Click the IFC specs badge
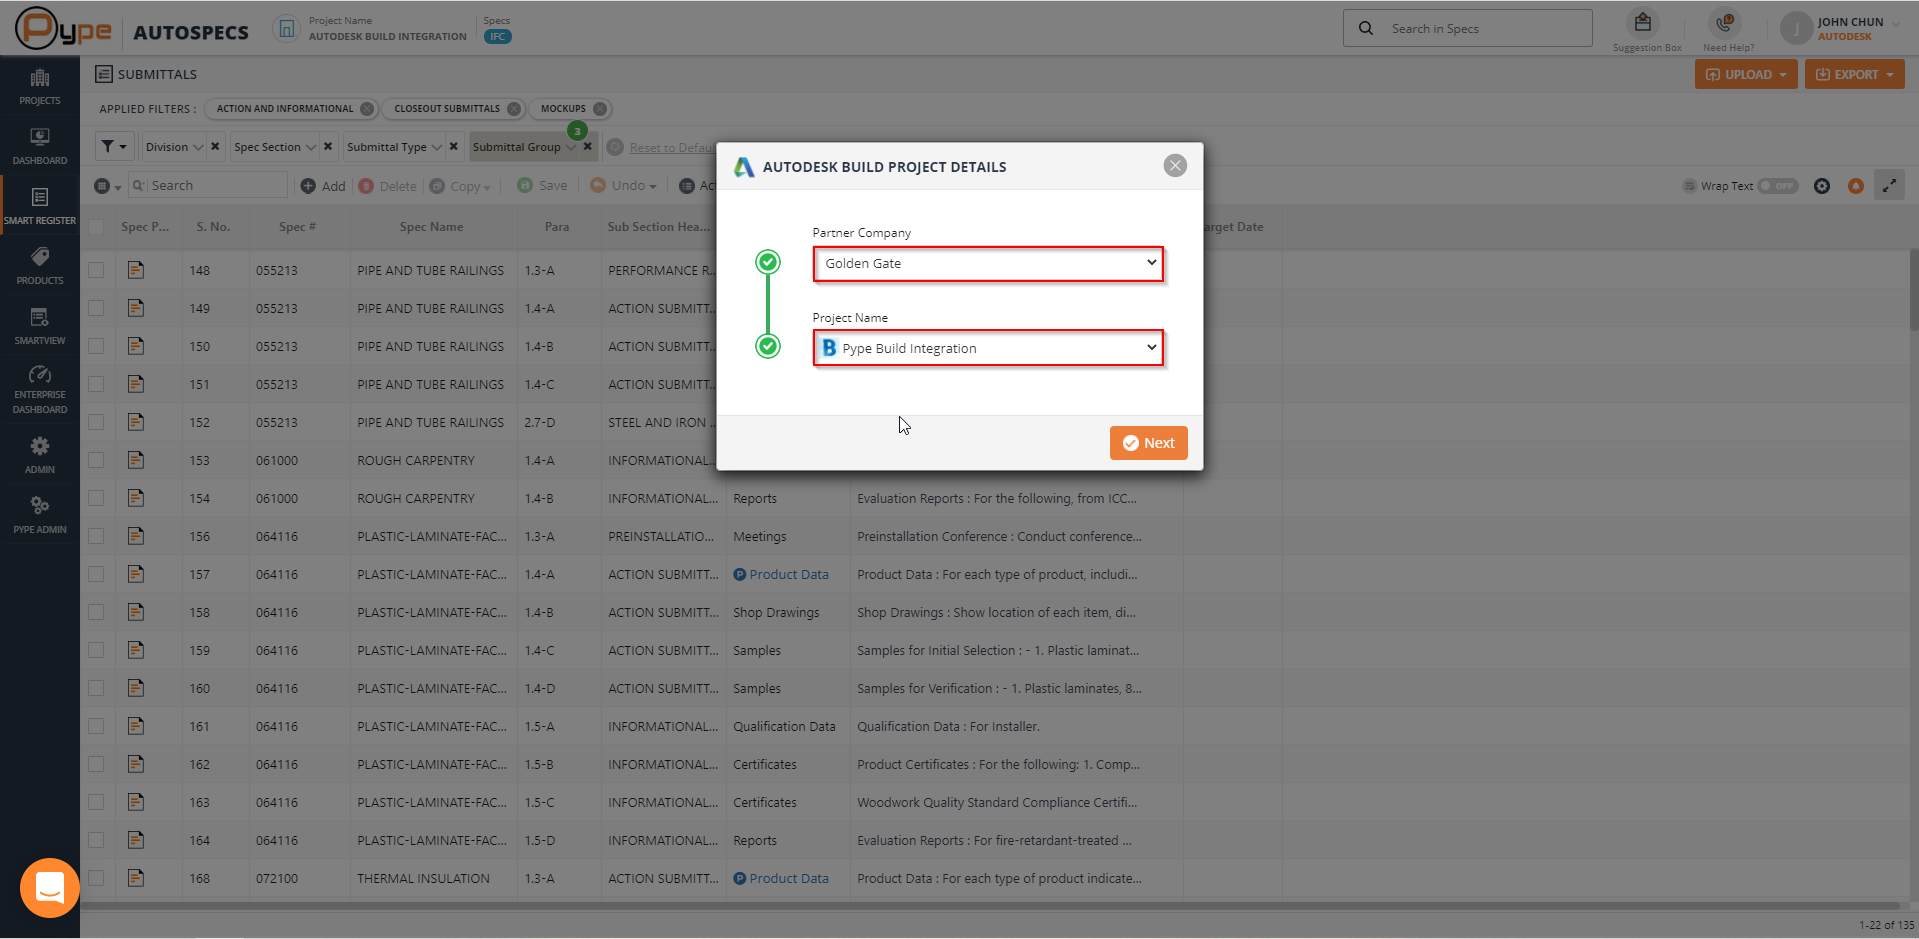This screenshot has height=939, width=1919. tap(497, 37)
